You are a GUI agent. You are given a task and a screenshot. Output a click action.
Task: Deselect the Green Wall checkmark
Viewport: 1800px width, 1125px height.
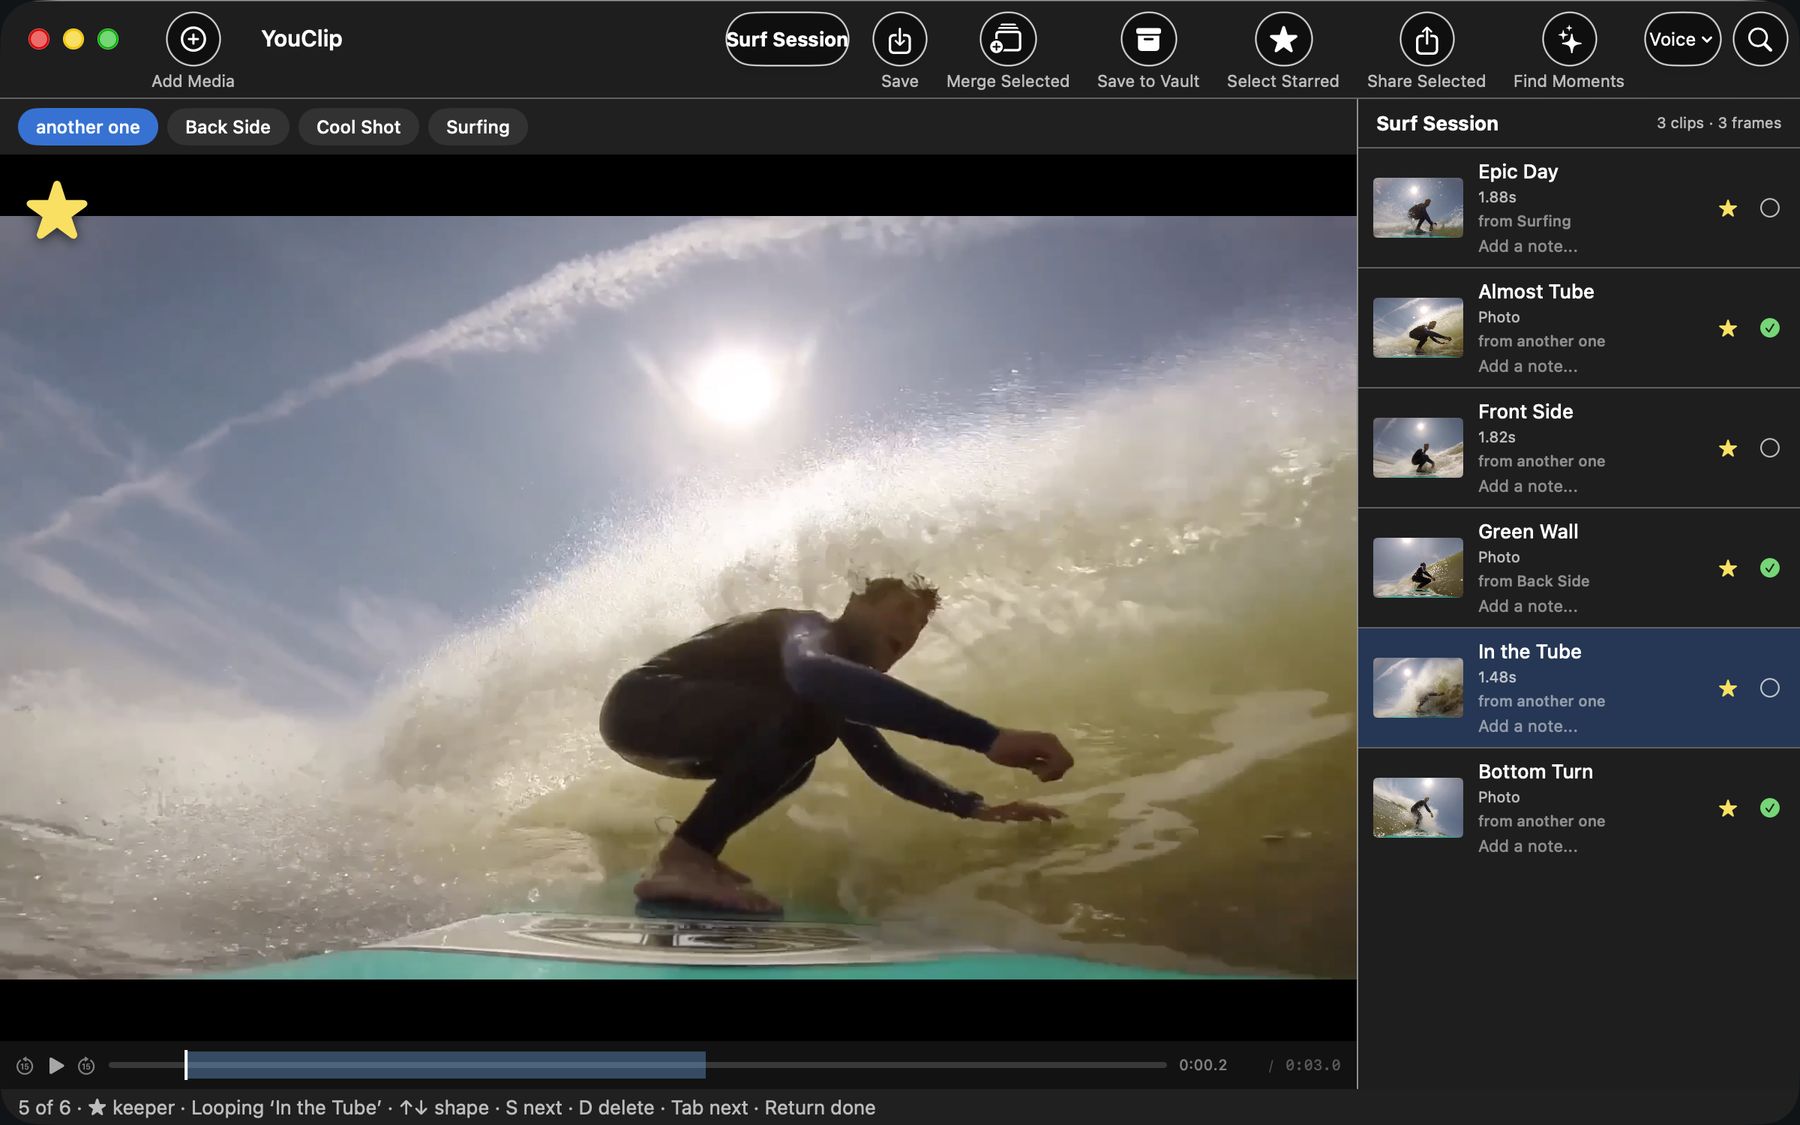click(1769, 568)
